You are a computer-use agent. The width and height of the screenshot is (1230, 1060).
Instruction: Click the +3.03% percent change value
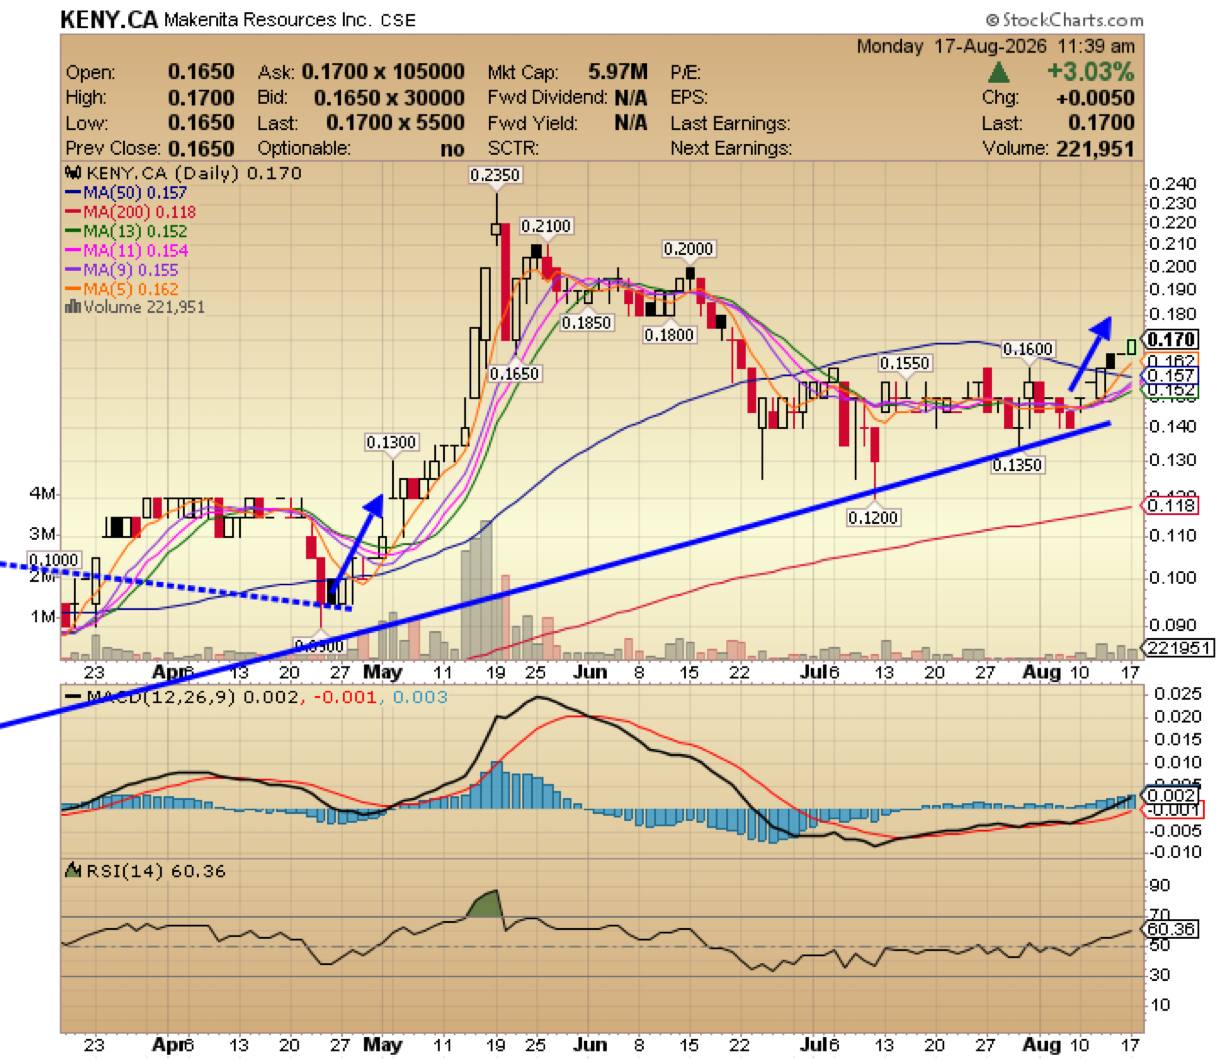(x=1090, y=72)
